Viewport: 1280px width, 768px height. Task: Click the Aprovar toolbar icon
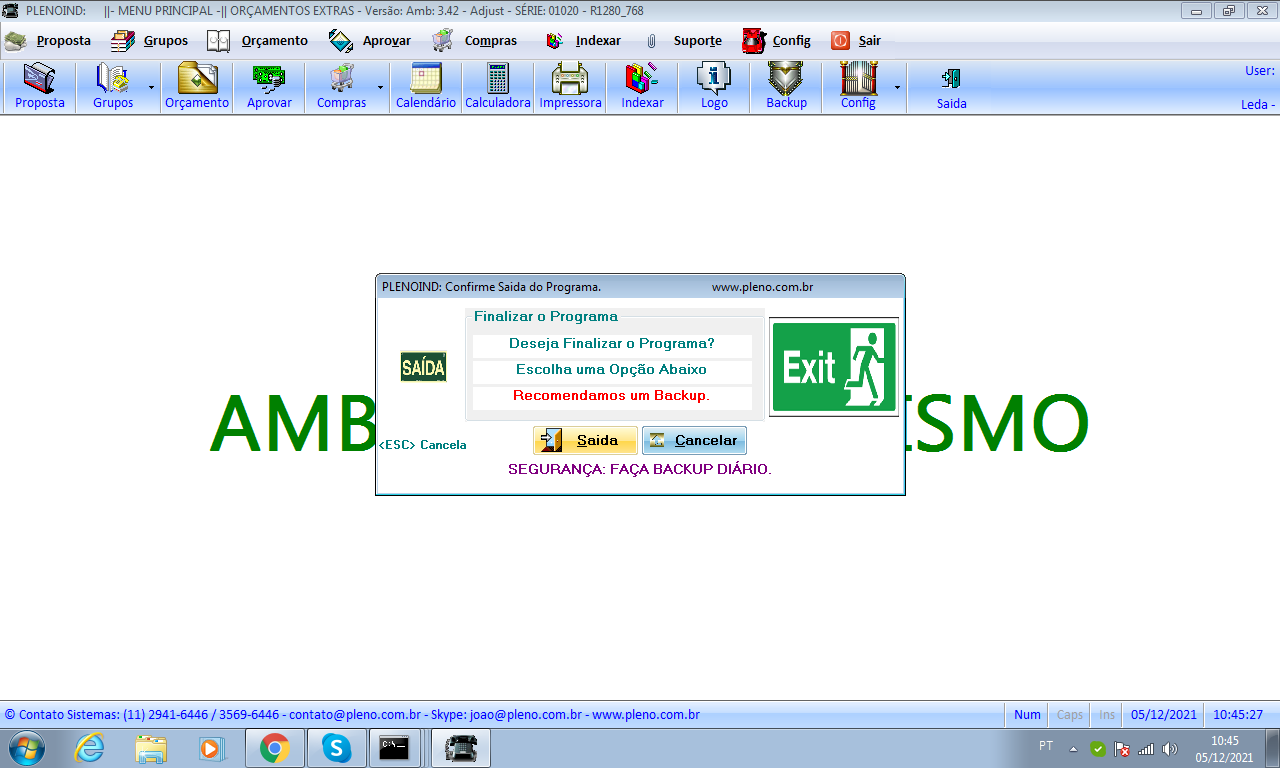(269, 87)
